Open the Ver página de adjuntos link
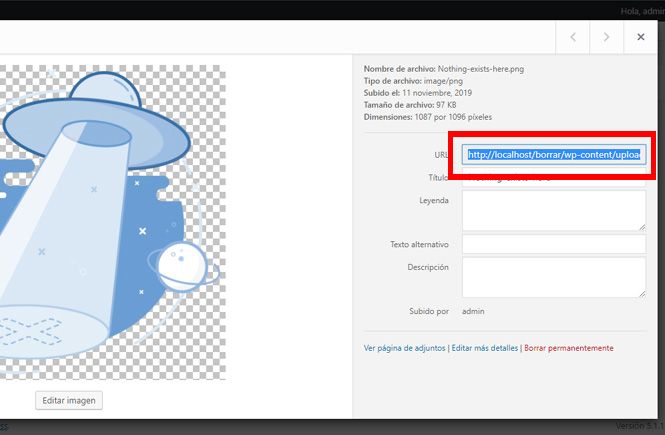The height and width of the screenshot is (435, 665). [405, 348]
